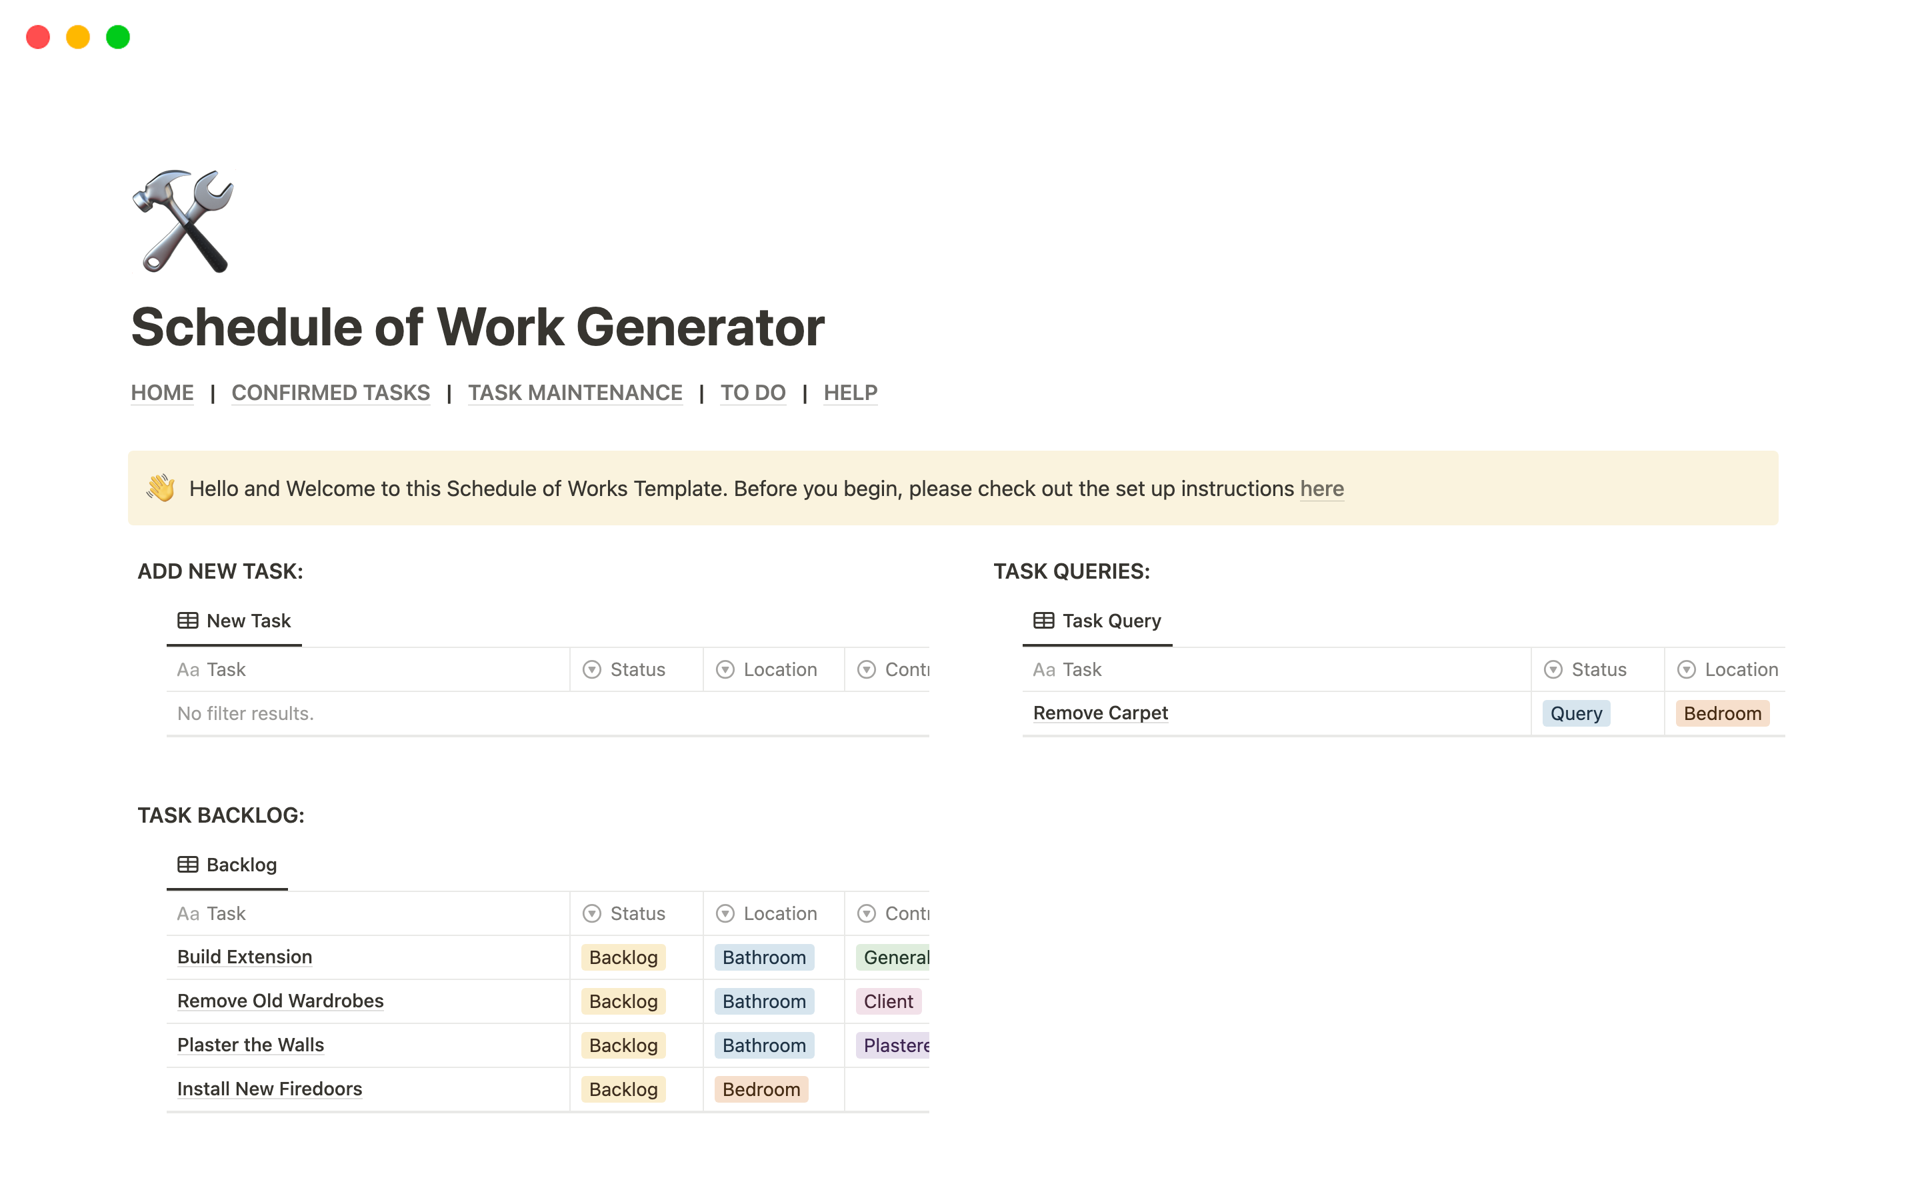
Task: Open the CONFIRMED TASKS navigation link
Action: pos(331,393)
